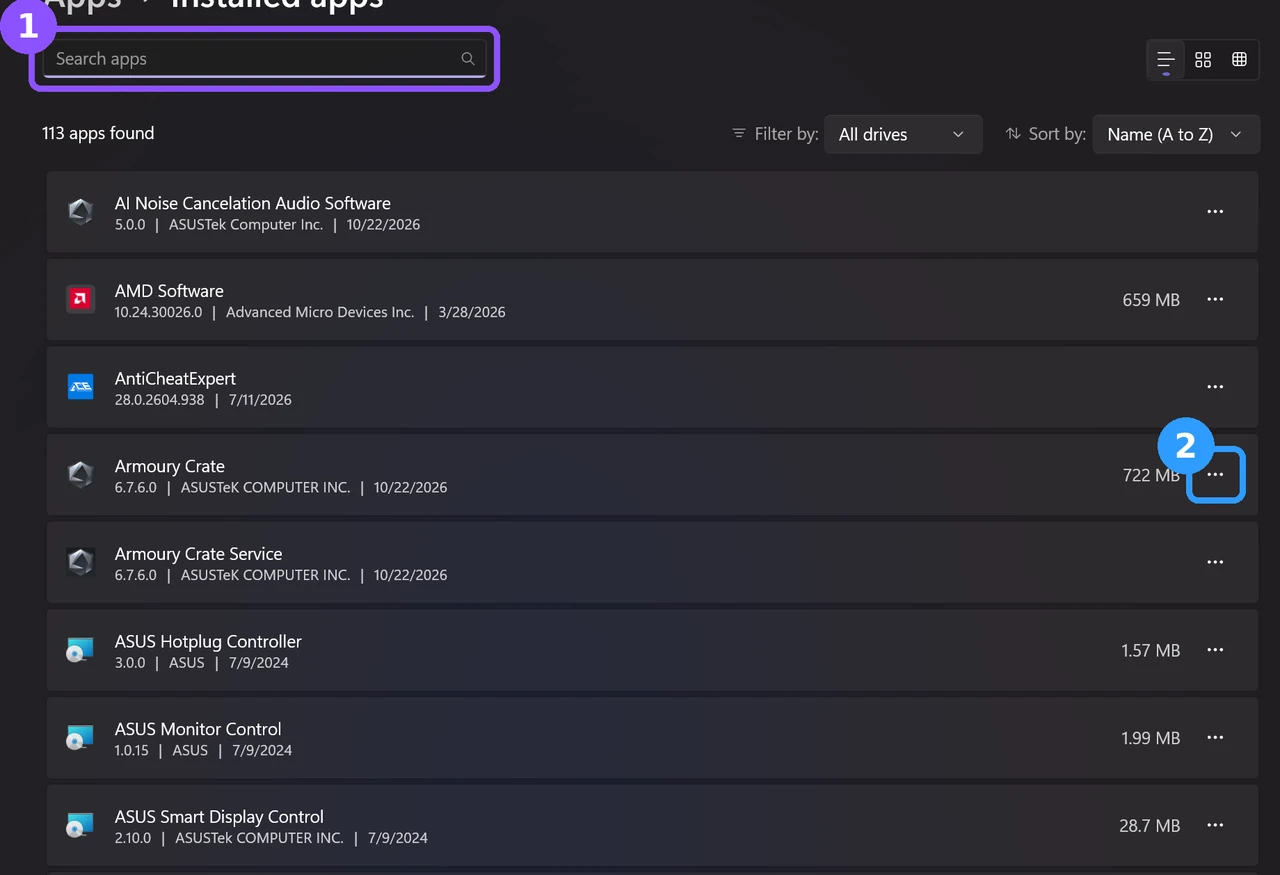The height and width of the screenshot is (875, 1280).
Task: Focus the Search apps input field
Action: click(264, 59)
